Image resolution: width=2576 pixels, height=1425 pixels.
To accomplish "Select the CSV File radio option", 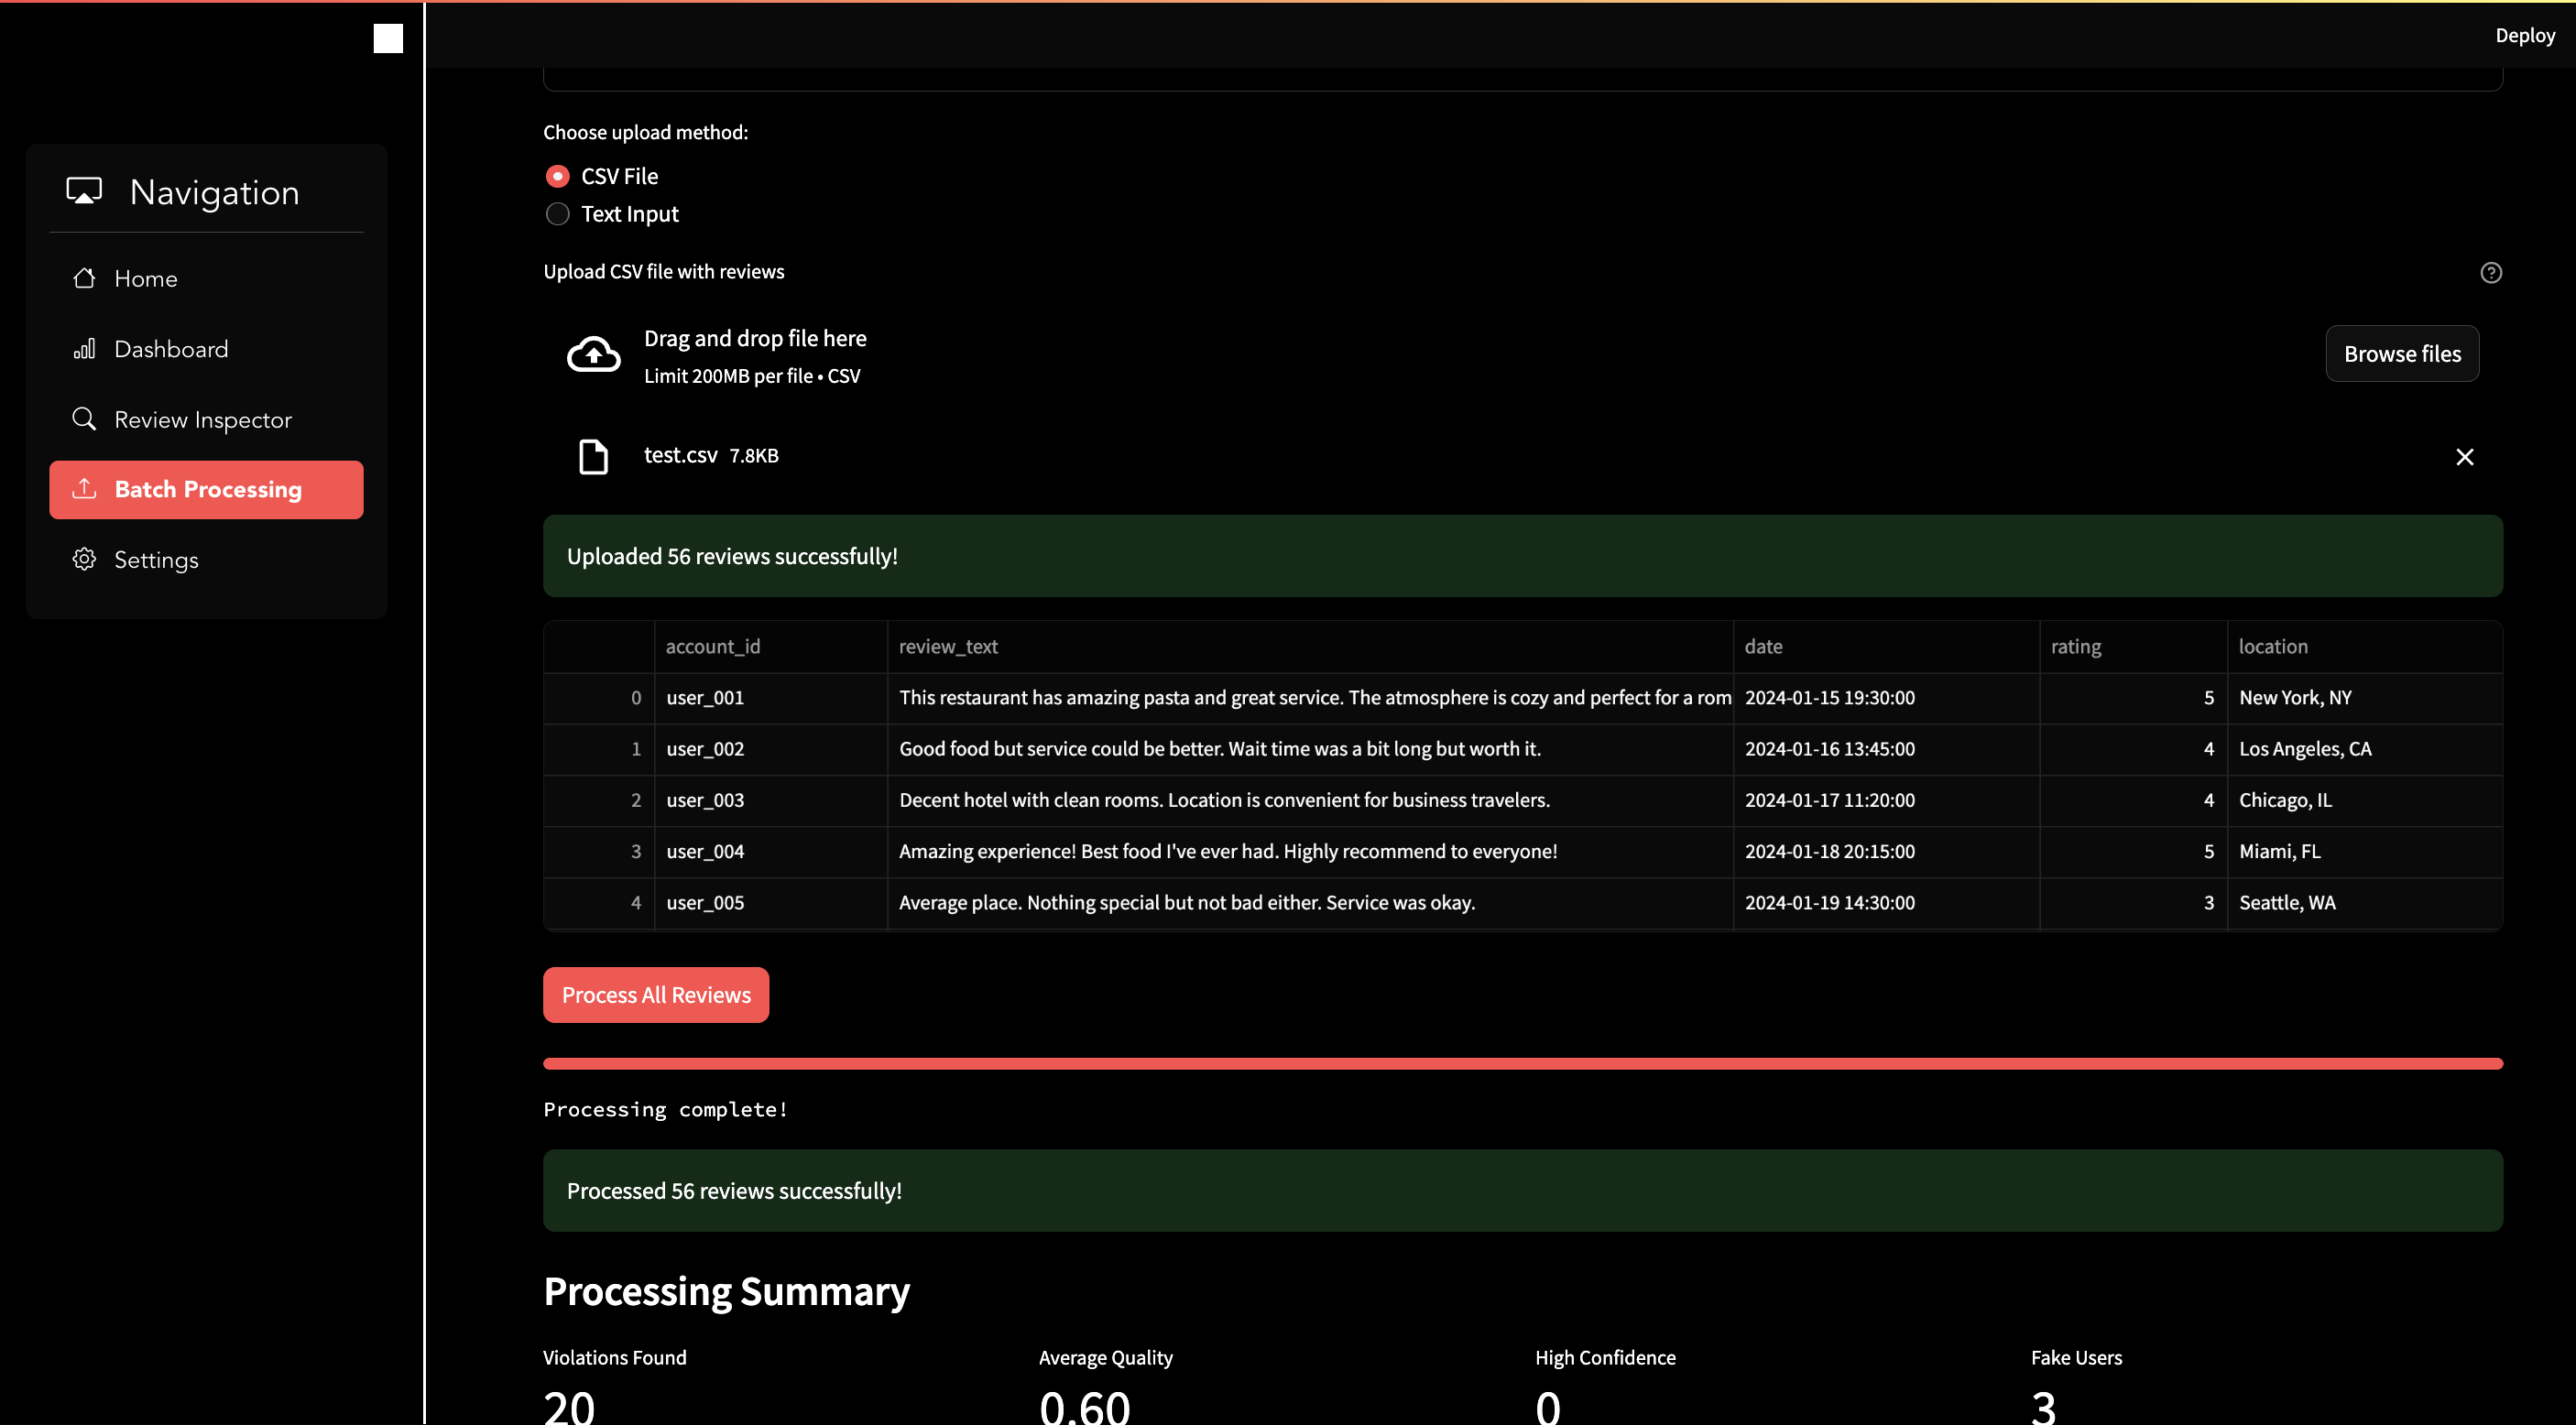I will pos(557,176).
